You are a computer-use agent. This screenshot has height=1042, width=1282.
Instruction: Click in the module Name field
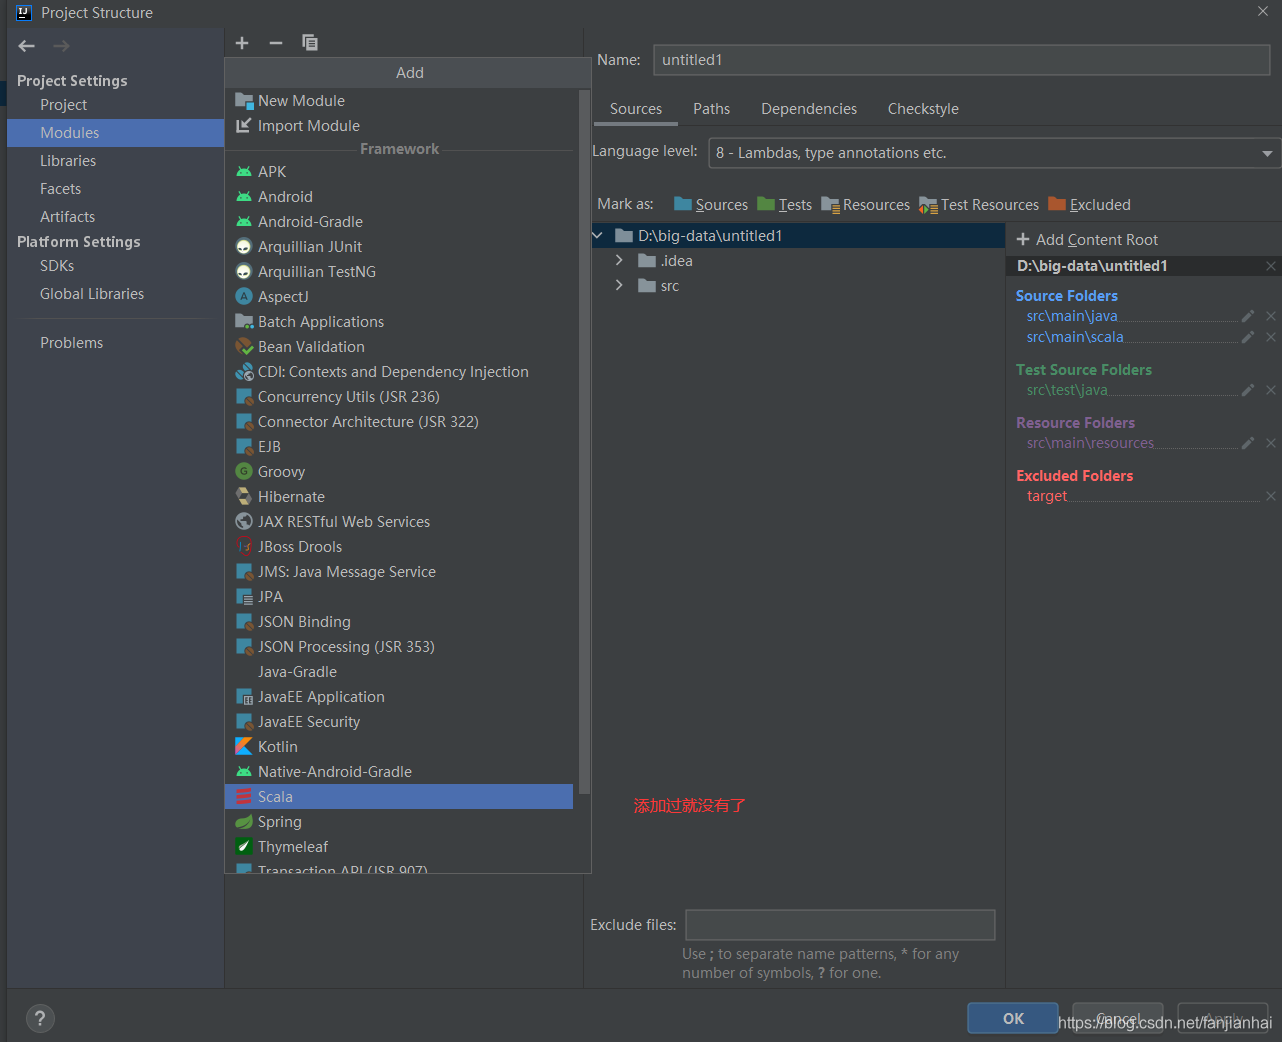coord(961,60)
